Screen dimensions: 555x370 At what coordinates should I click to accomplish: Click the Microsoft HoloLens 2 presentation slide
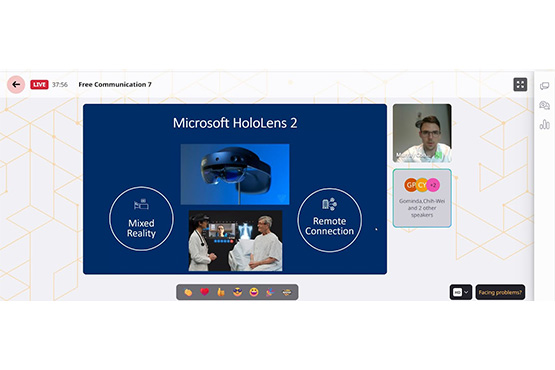tap(235, 189)
